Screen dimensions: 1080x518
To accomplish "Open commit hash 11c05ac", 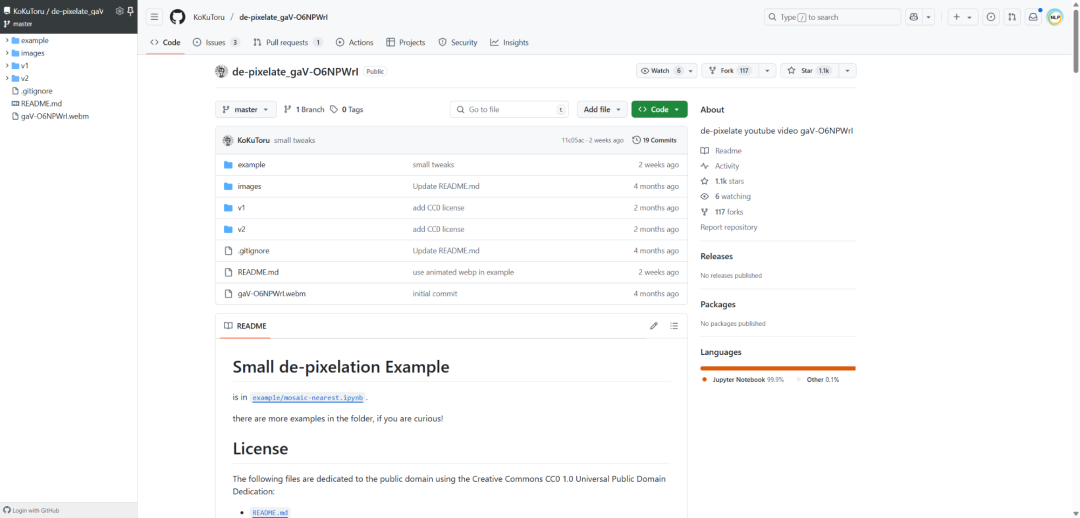I will click(572, 141).
